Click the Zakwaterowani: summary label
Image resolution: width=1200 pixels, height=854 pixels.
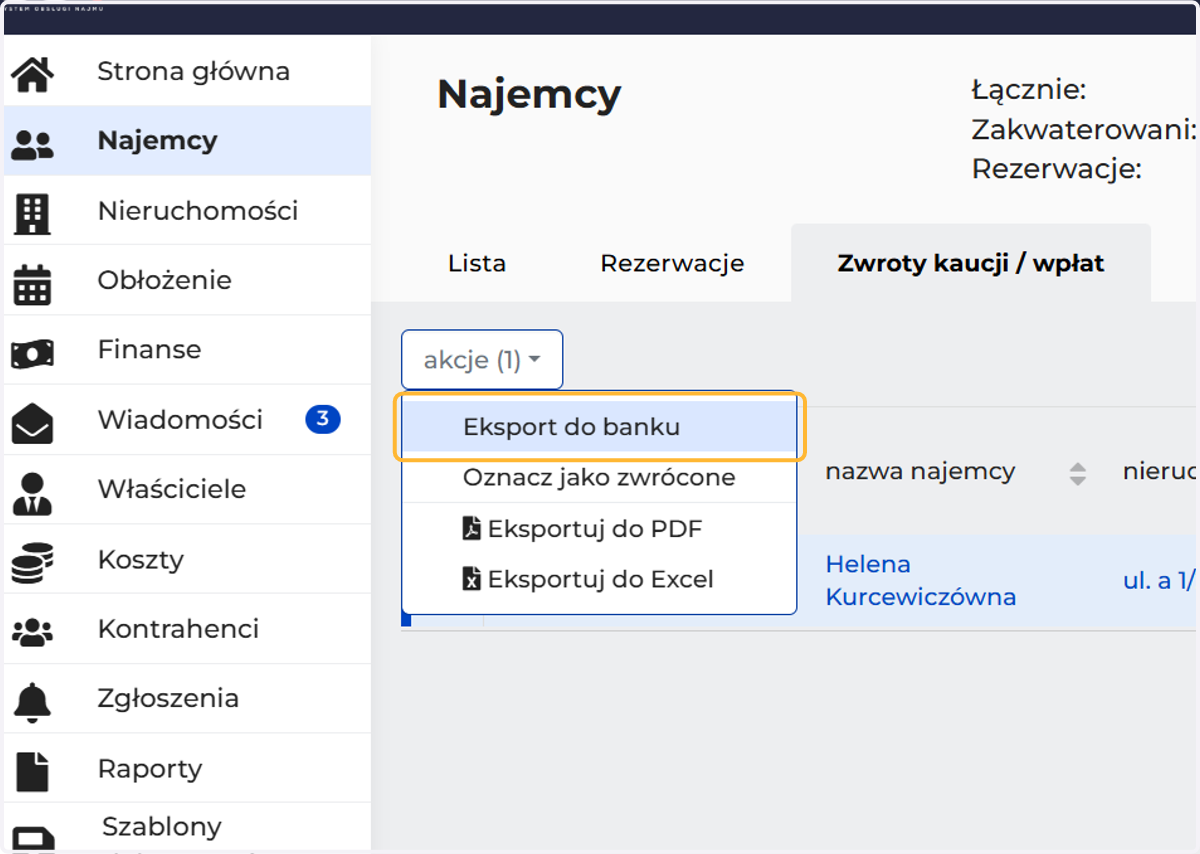1084,130
